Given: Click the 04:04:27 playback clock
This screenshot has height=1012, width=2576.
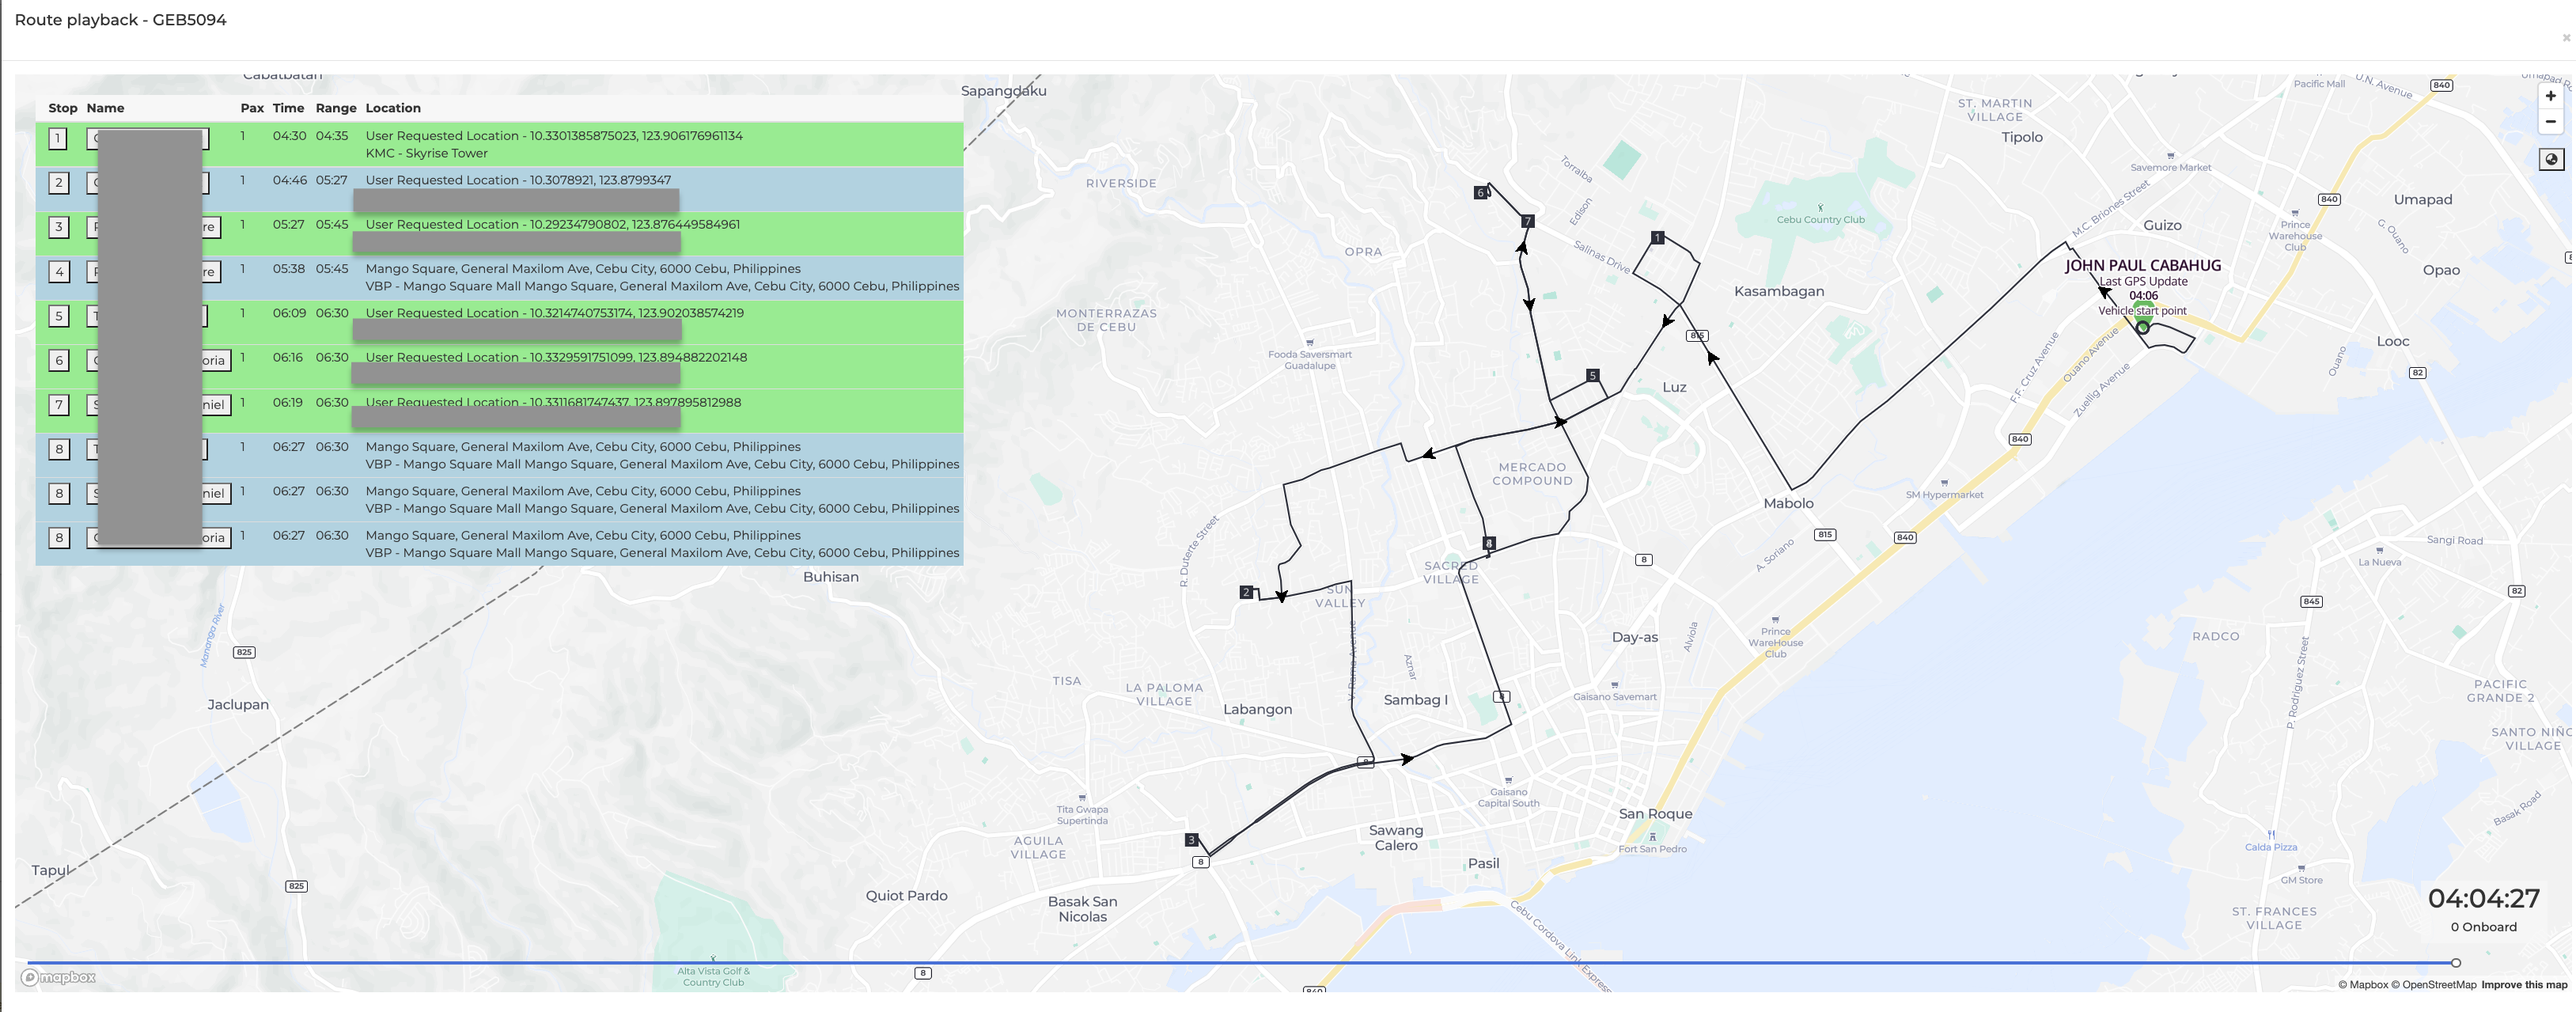Looking at the screenshot, I should tap(2484, 898).
